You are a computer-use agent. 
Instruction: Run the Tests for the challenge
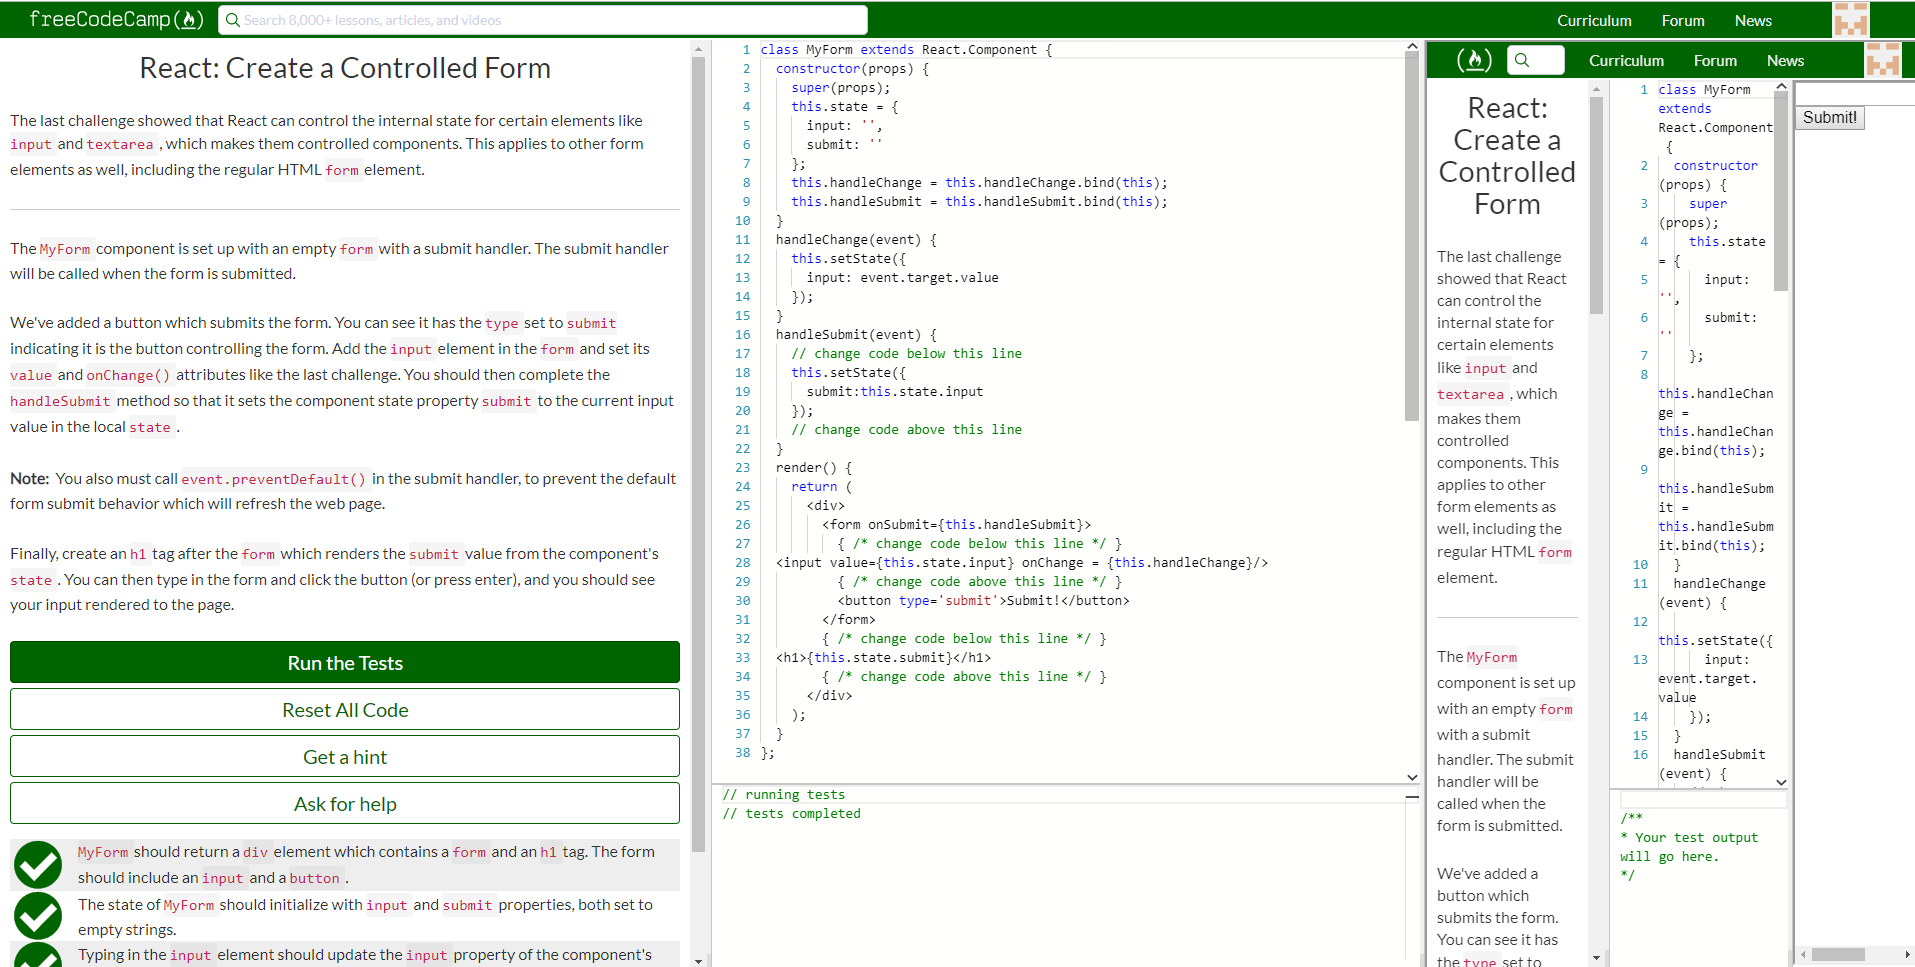point(344,662)
